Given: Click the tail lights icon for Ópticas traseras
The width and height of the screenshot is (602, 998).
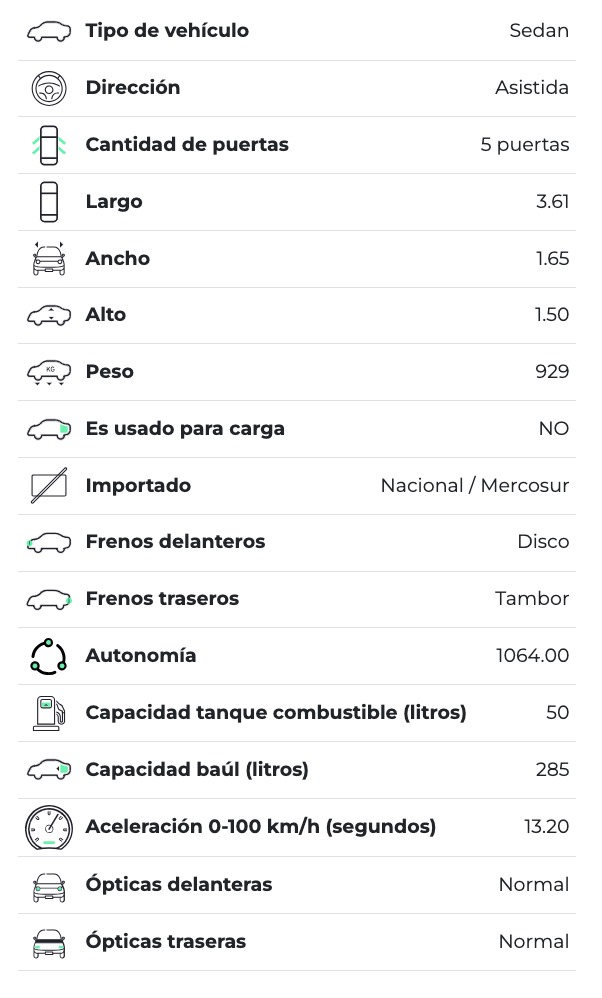Looking at the screenshot, I should (49, 942).
